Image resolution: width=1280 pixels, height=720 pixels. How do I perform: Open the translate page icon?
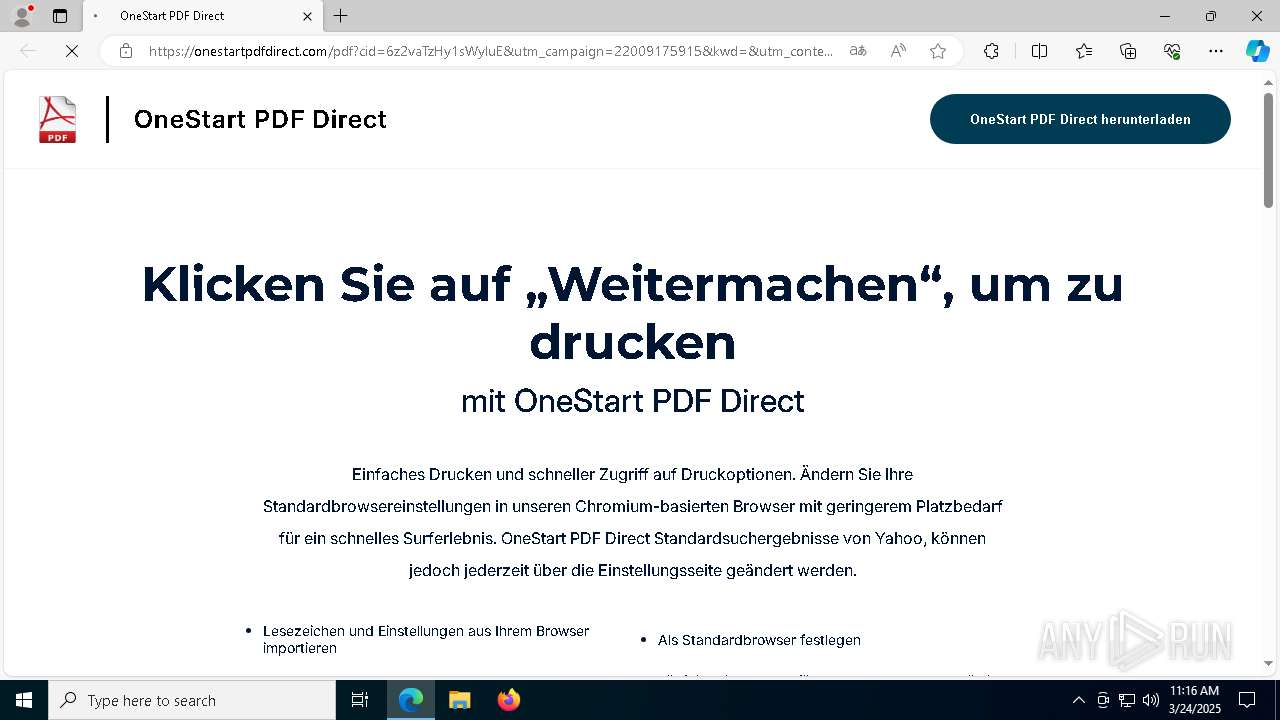click(858, 51)
